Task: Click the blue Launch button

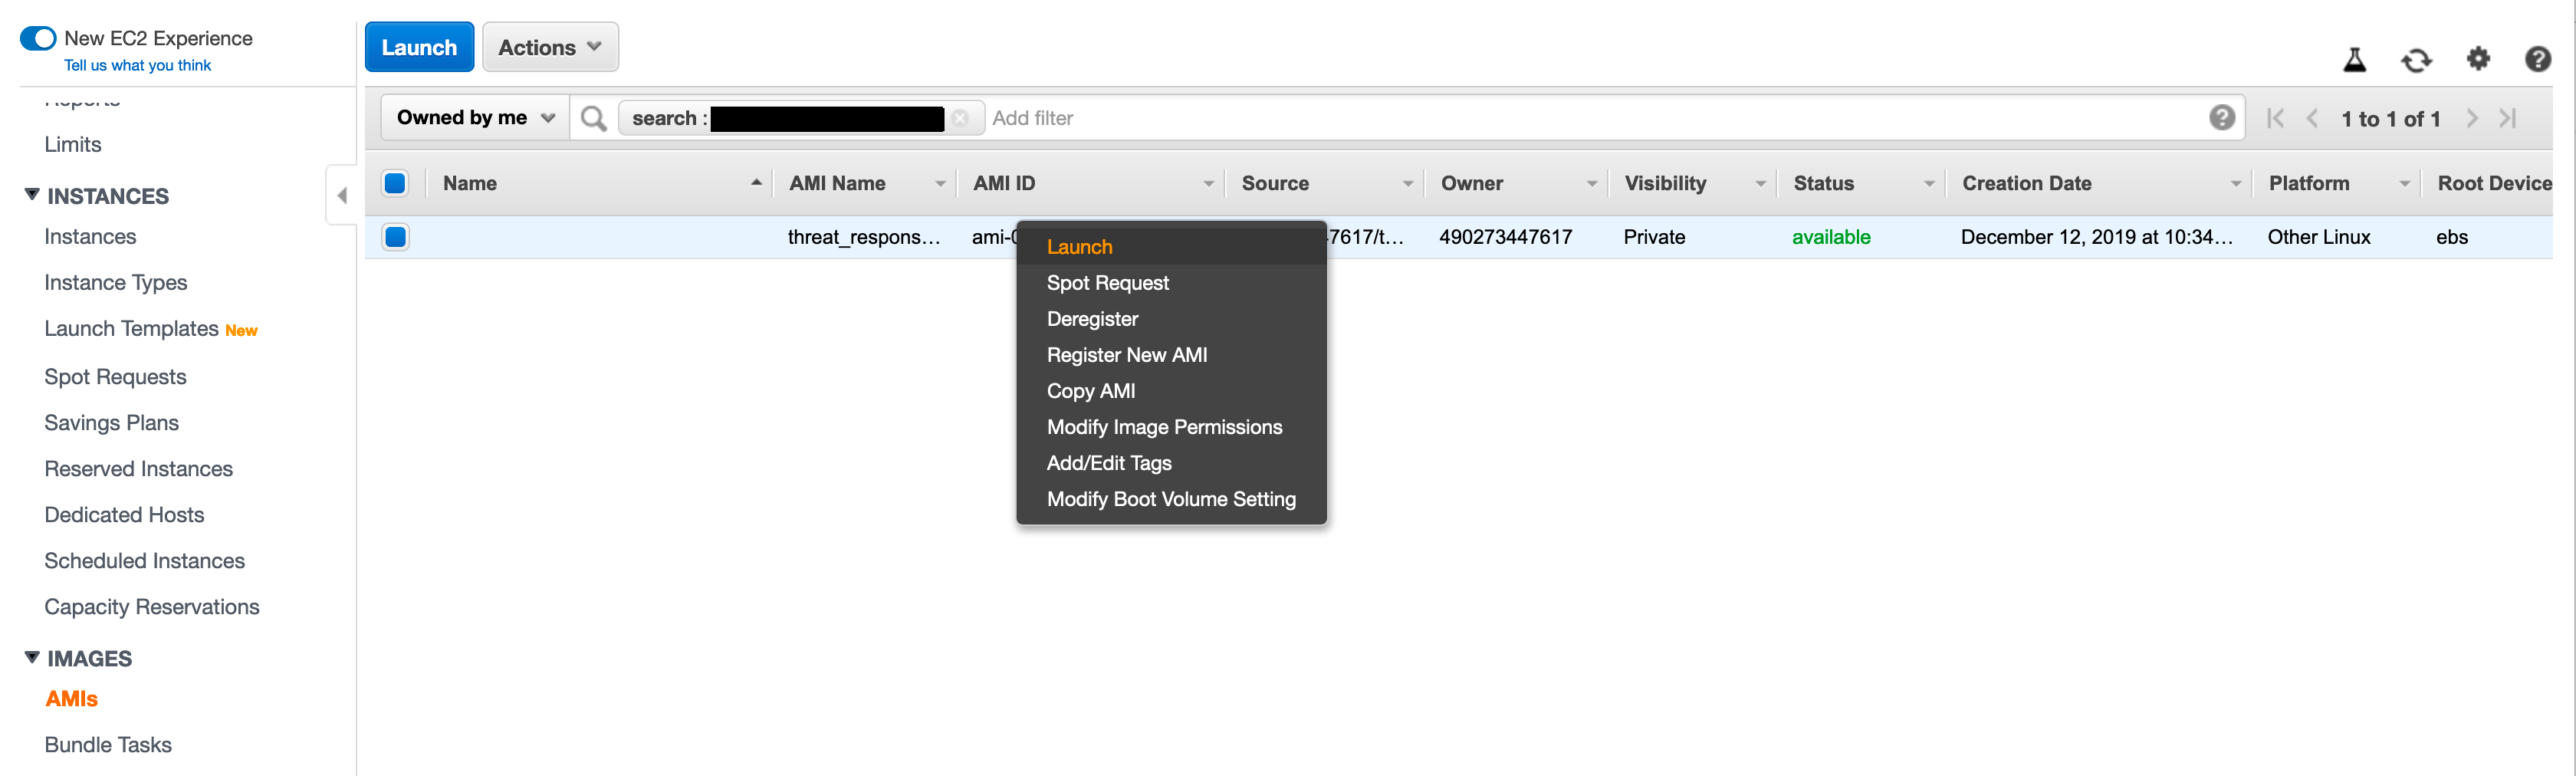Action: (x=419, y=47)
